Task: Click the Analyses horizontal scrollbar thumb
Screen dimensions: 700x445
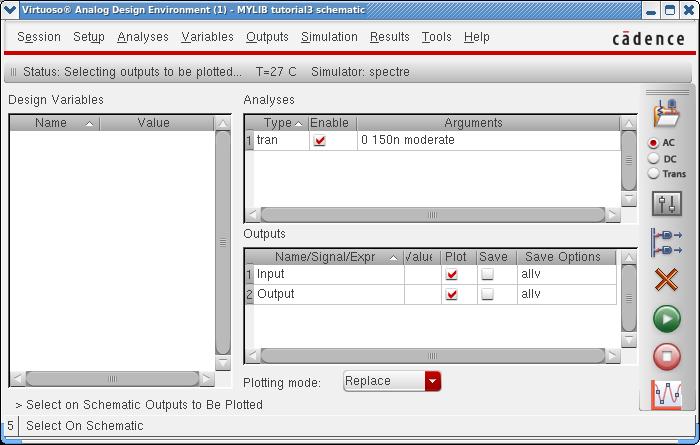Action: tap(432, 215)
